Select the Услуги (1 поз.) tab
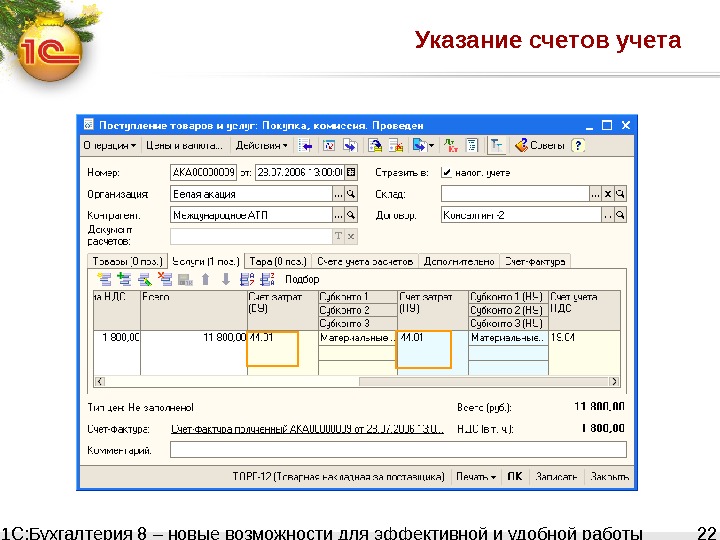This screenshot has width=720, height=540. (x=206, y=261)
